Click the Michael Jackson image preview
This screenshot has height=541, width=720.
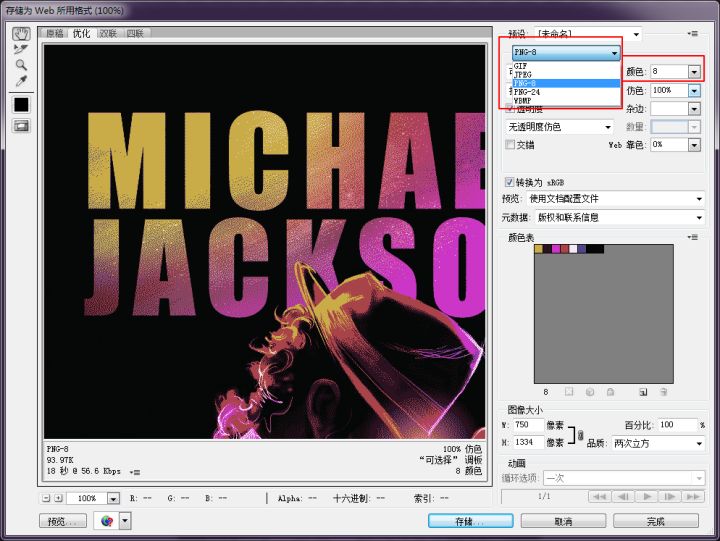click(264, 242)
